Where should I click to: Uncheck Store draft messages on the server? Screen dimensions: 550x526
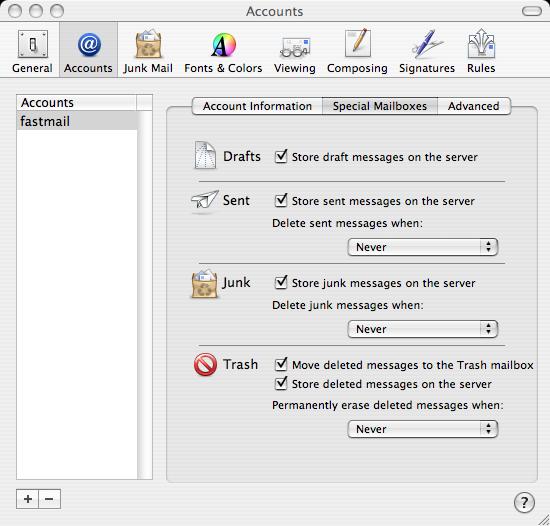(281, 156)
